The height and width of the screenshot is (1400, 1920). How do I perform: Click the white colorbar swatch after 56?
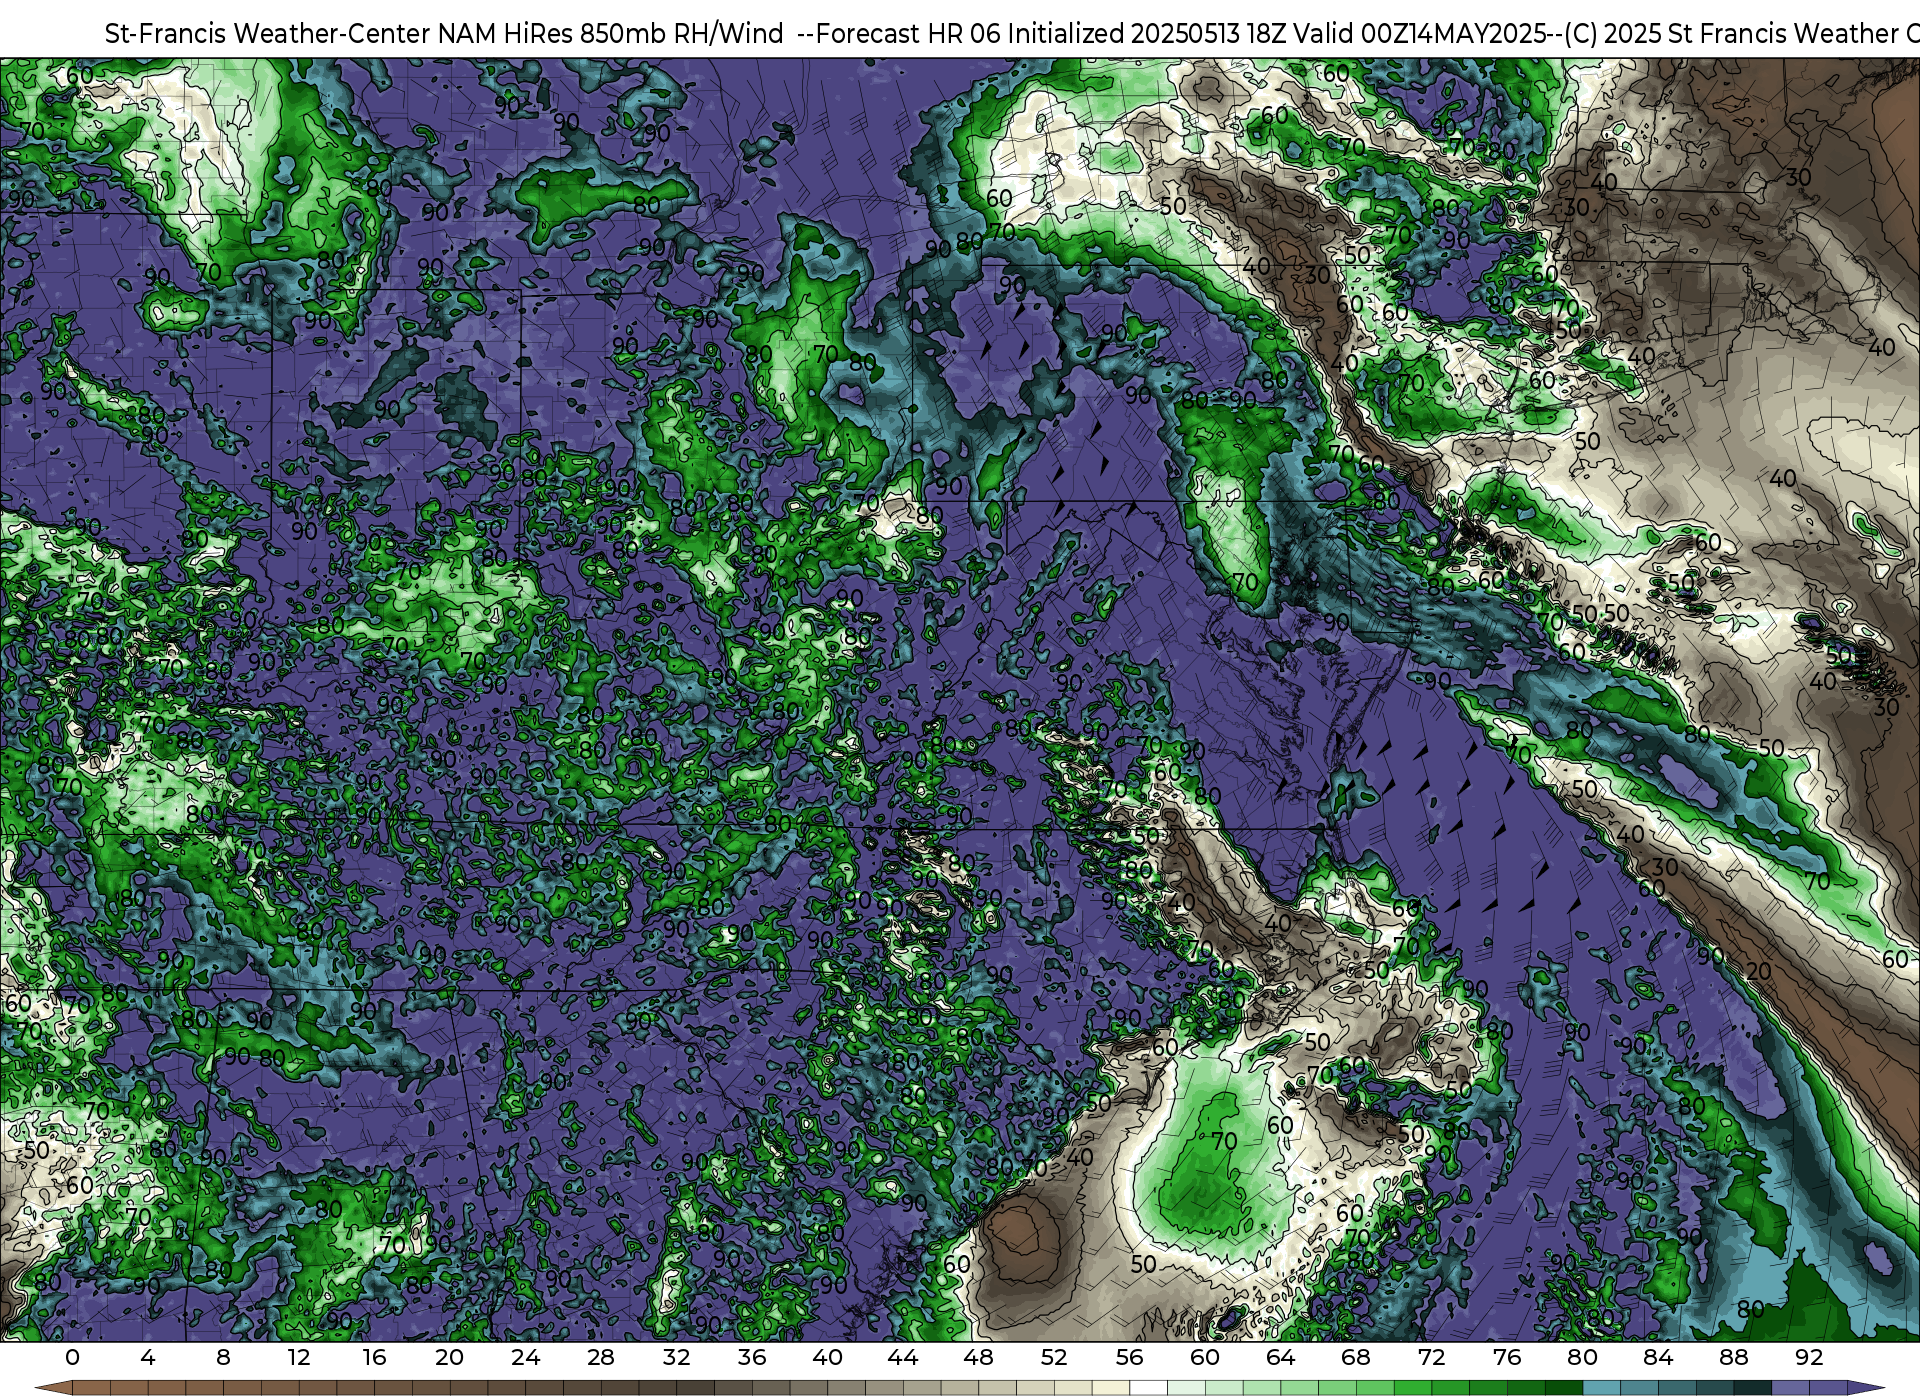(x=1149, y=1388)
